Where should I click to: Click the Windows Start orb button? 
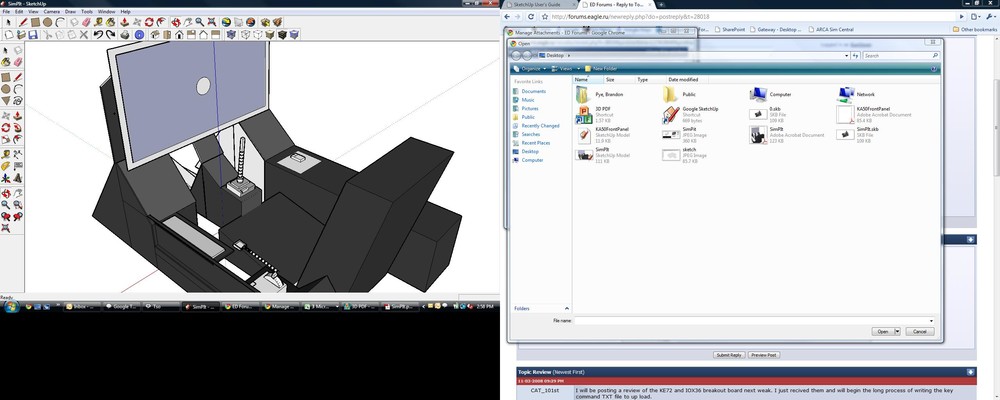coord(11,307)
